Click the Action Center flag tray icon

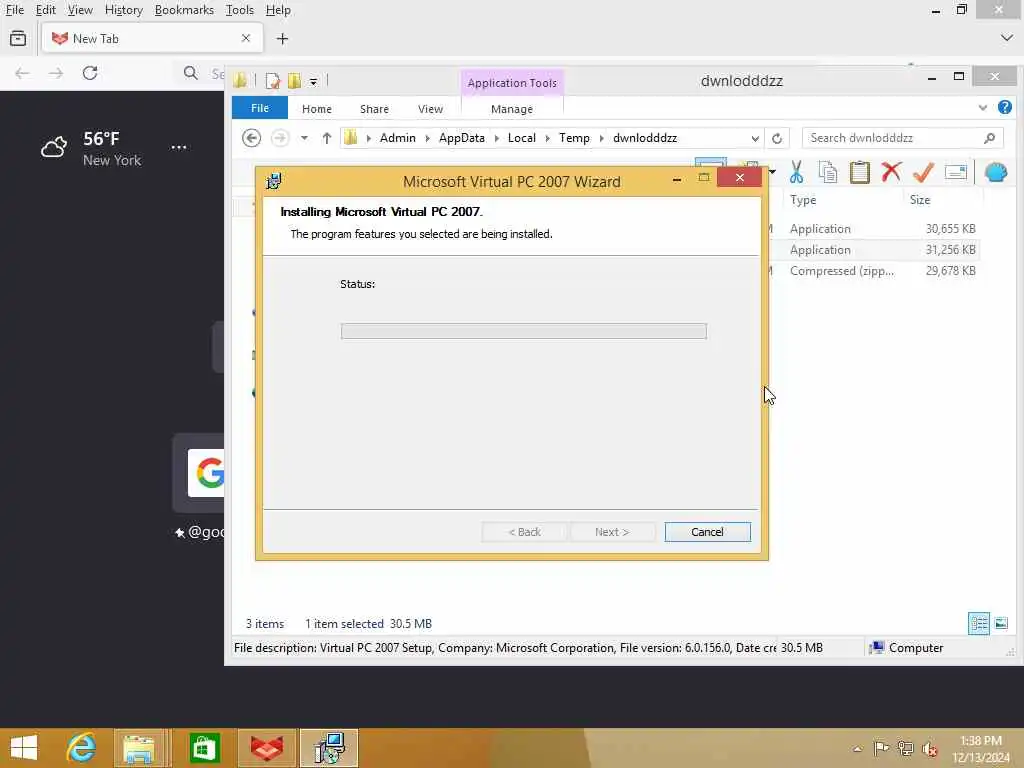[x=881, y=748]
